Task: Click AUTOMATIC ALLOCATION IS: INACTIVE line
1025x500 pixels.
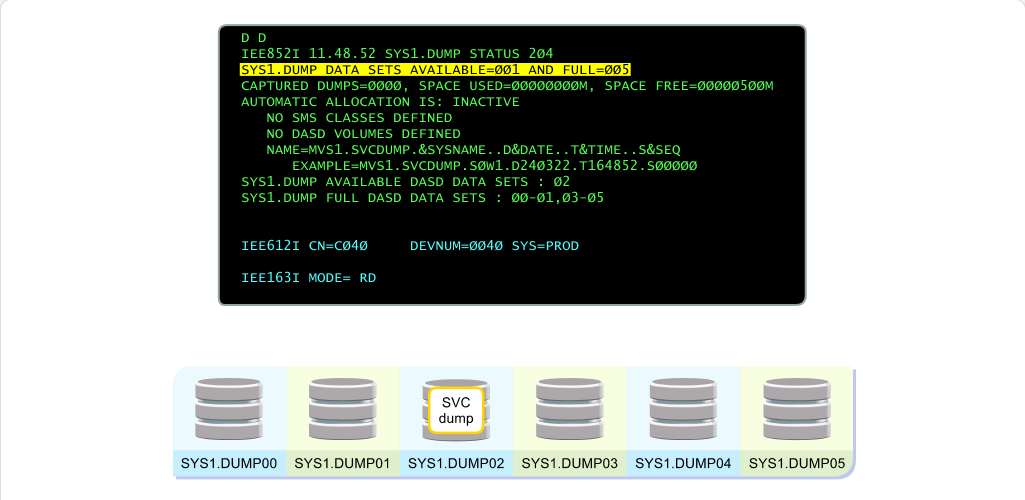Action: [380, 102]
